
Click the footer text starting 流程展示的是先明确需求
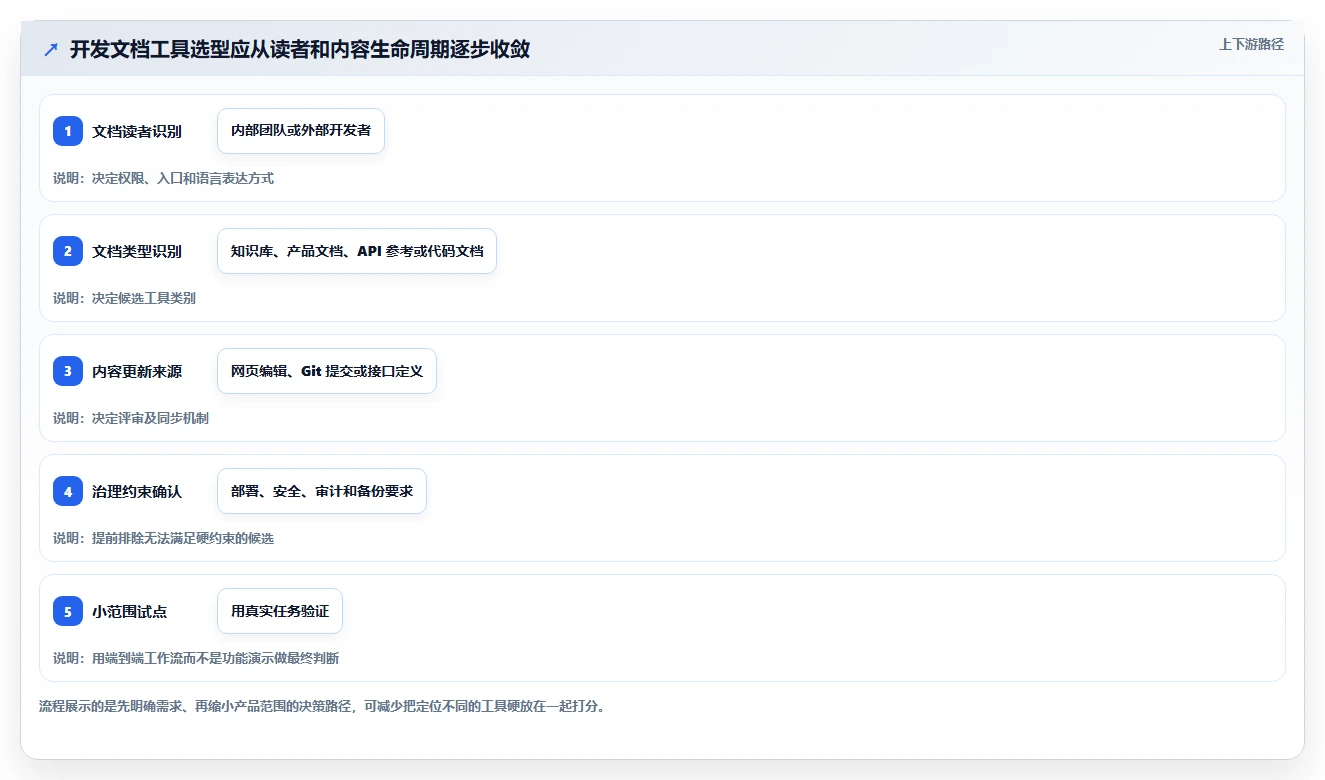(x=322, y=706)
